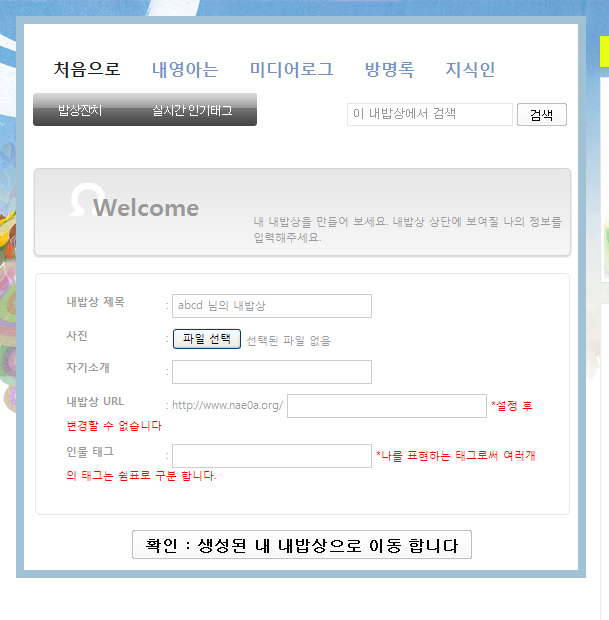Click the http://www.nae0a.org/ URL prefix text

tap(227, 405)
